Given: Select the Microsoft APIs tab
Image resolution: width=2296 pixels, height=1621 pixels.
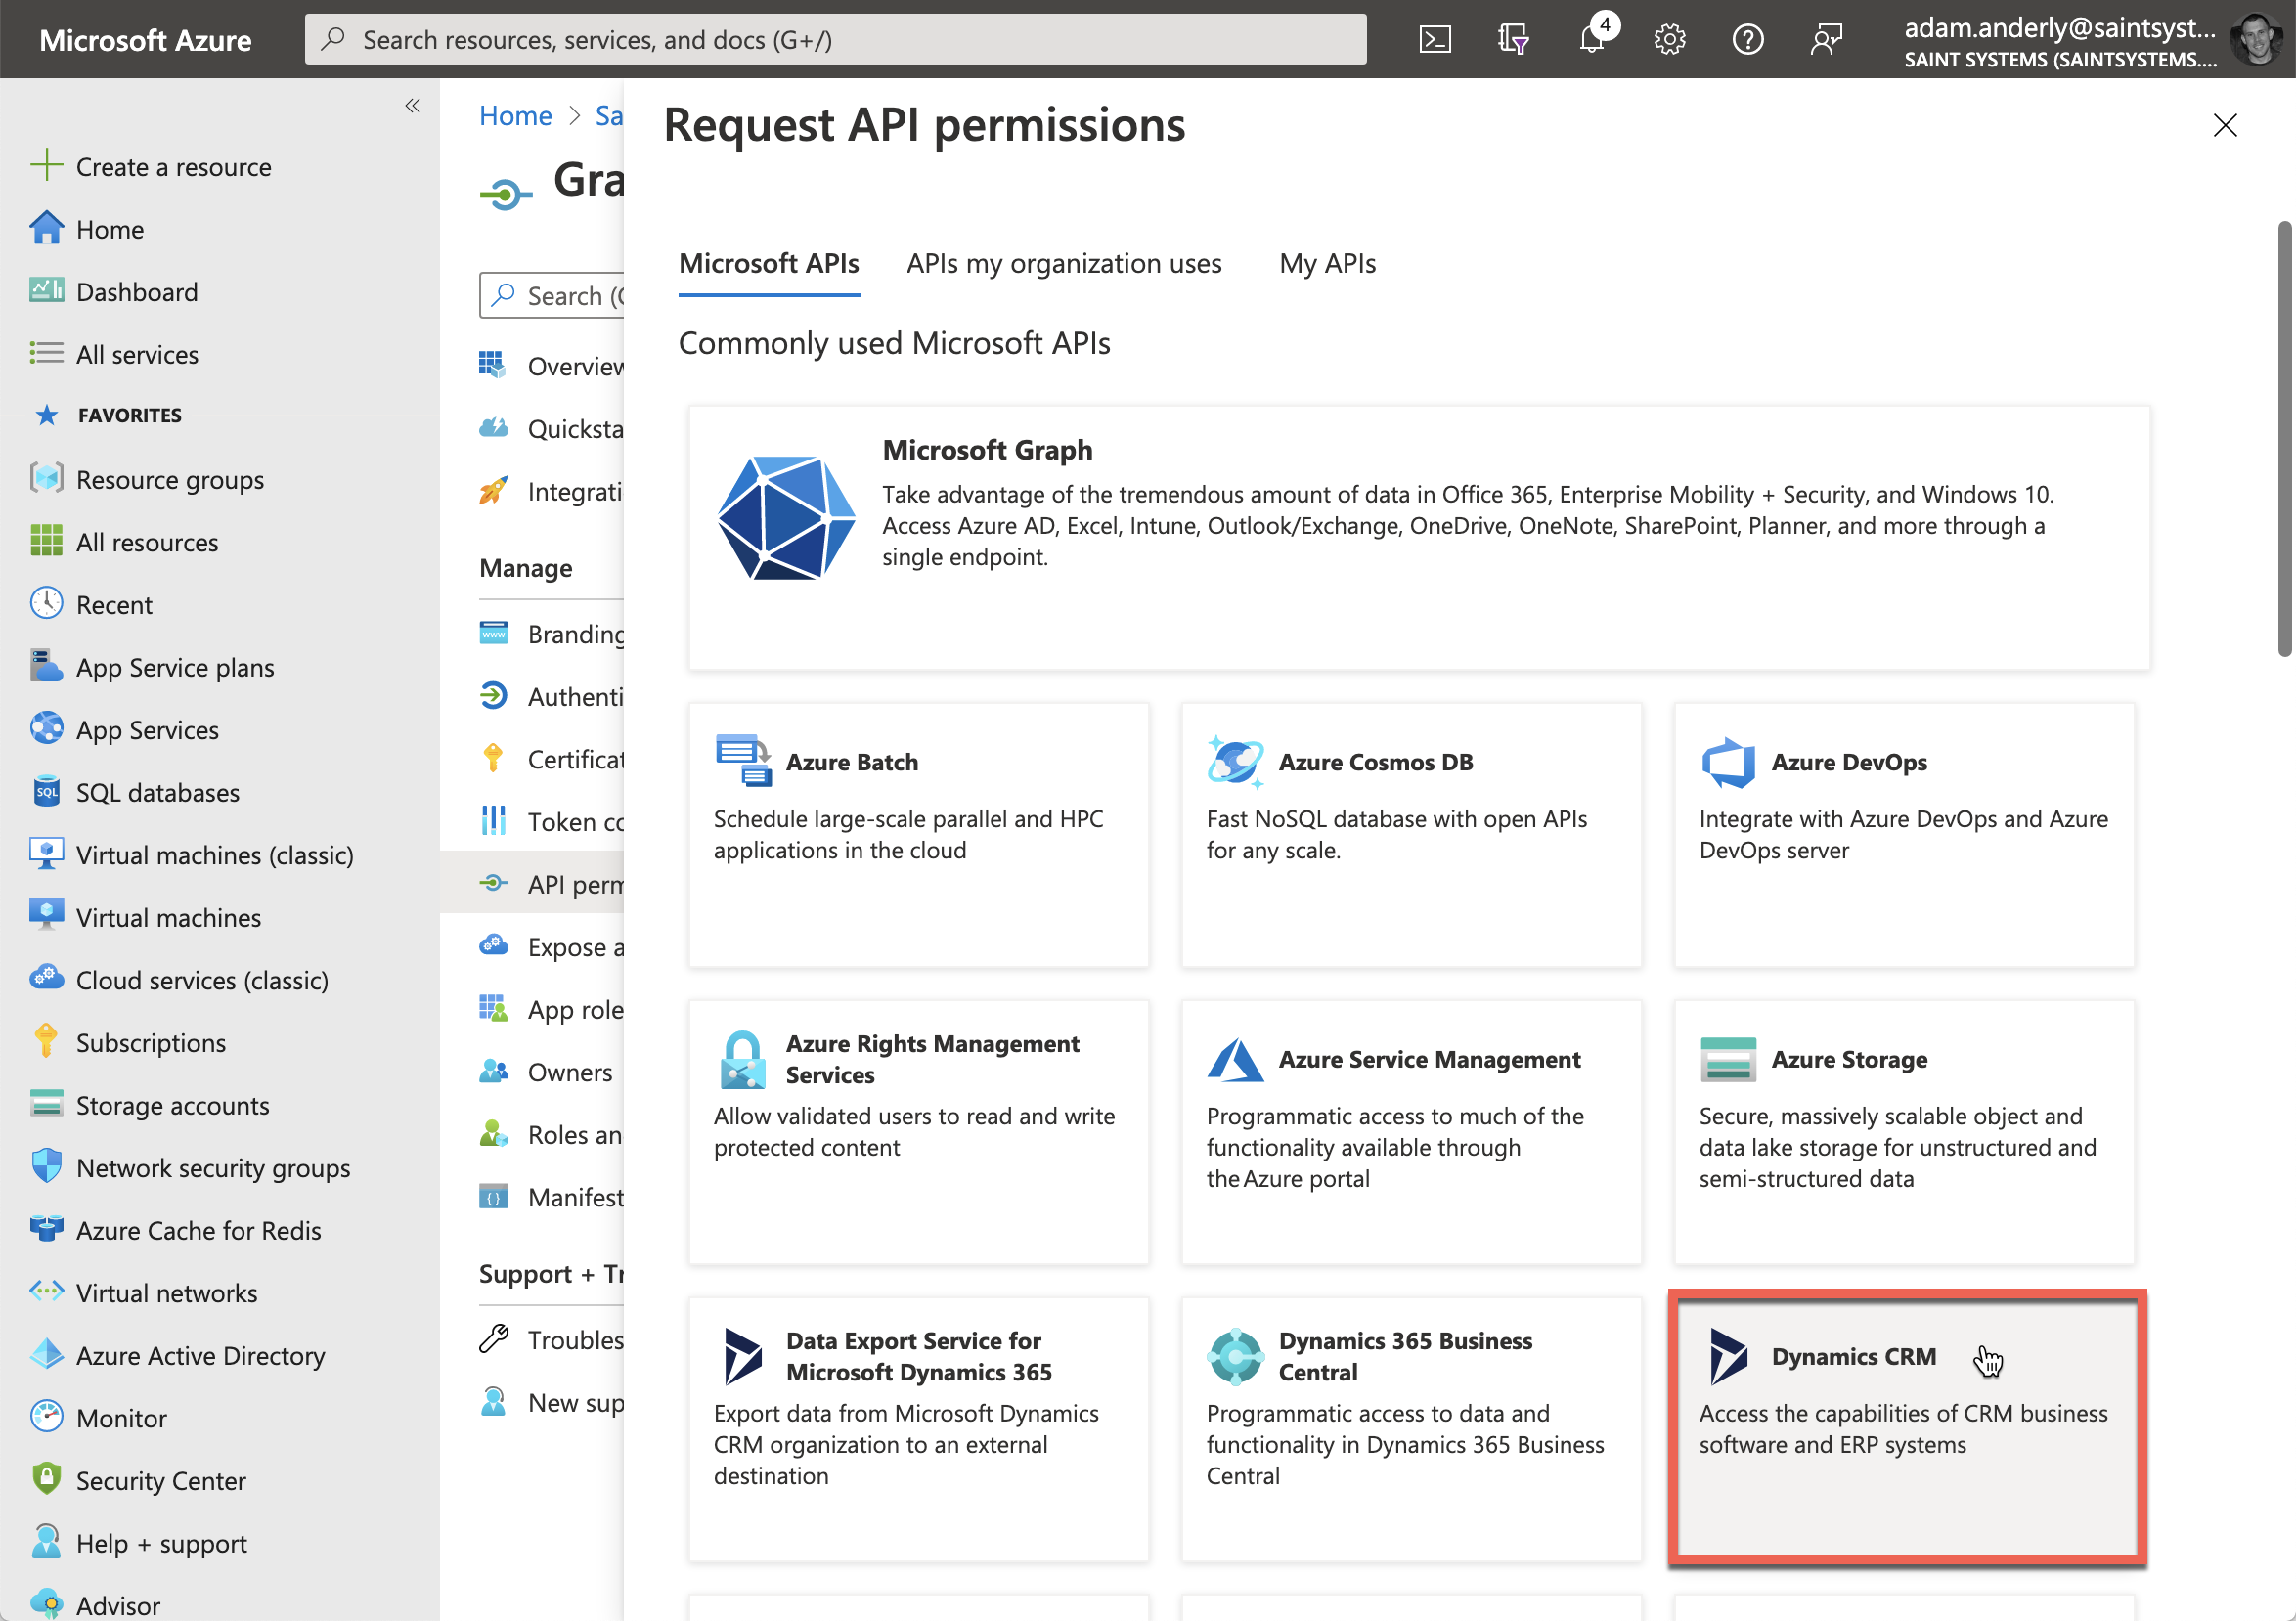Looking at the screenshot, I should pyautogui.click(x=769, y=263).
